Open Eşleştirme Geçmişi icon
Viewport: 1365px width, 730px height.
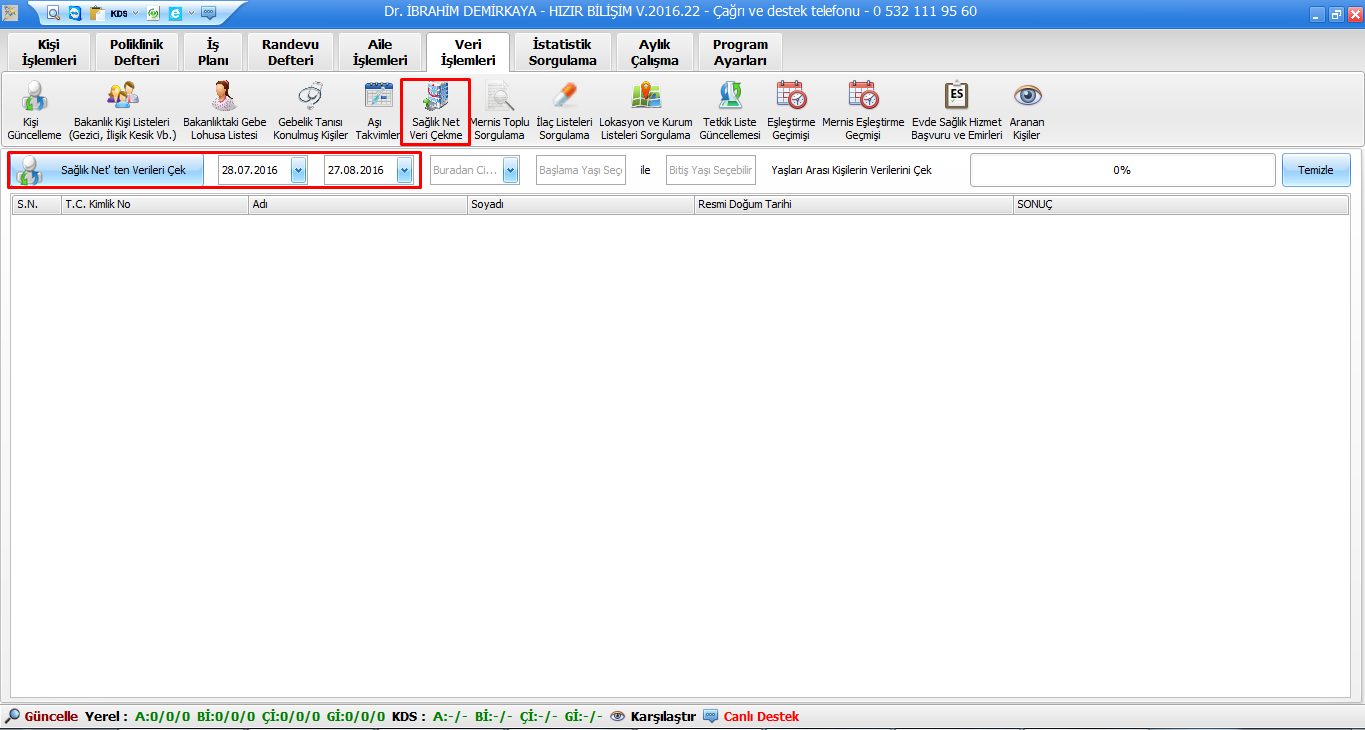click(790, 97)
